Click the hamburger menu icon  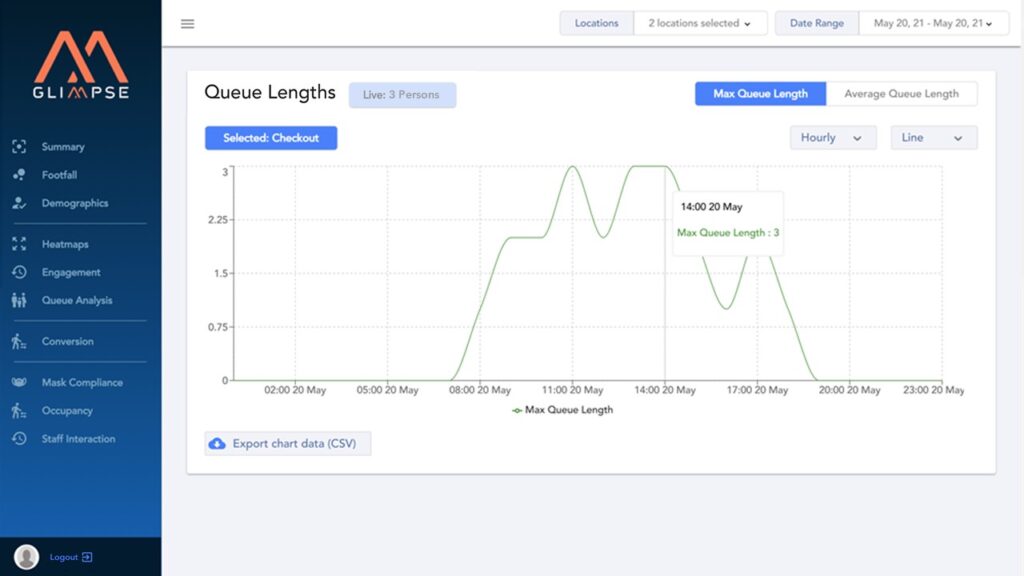coord(187,24)
